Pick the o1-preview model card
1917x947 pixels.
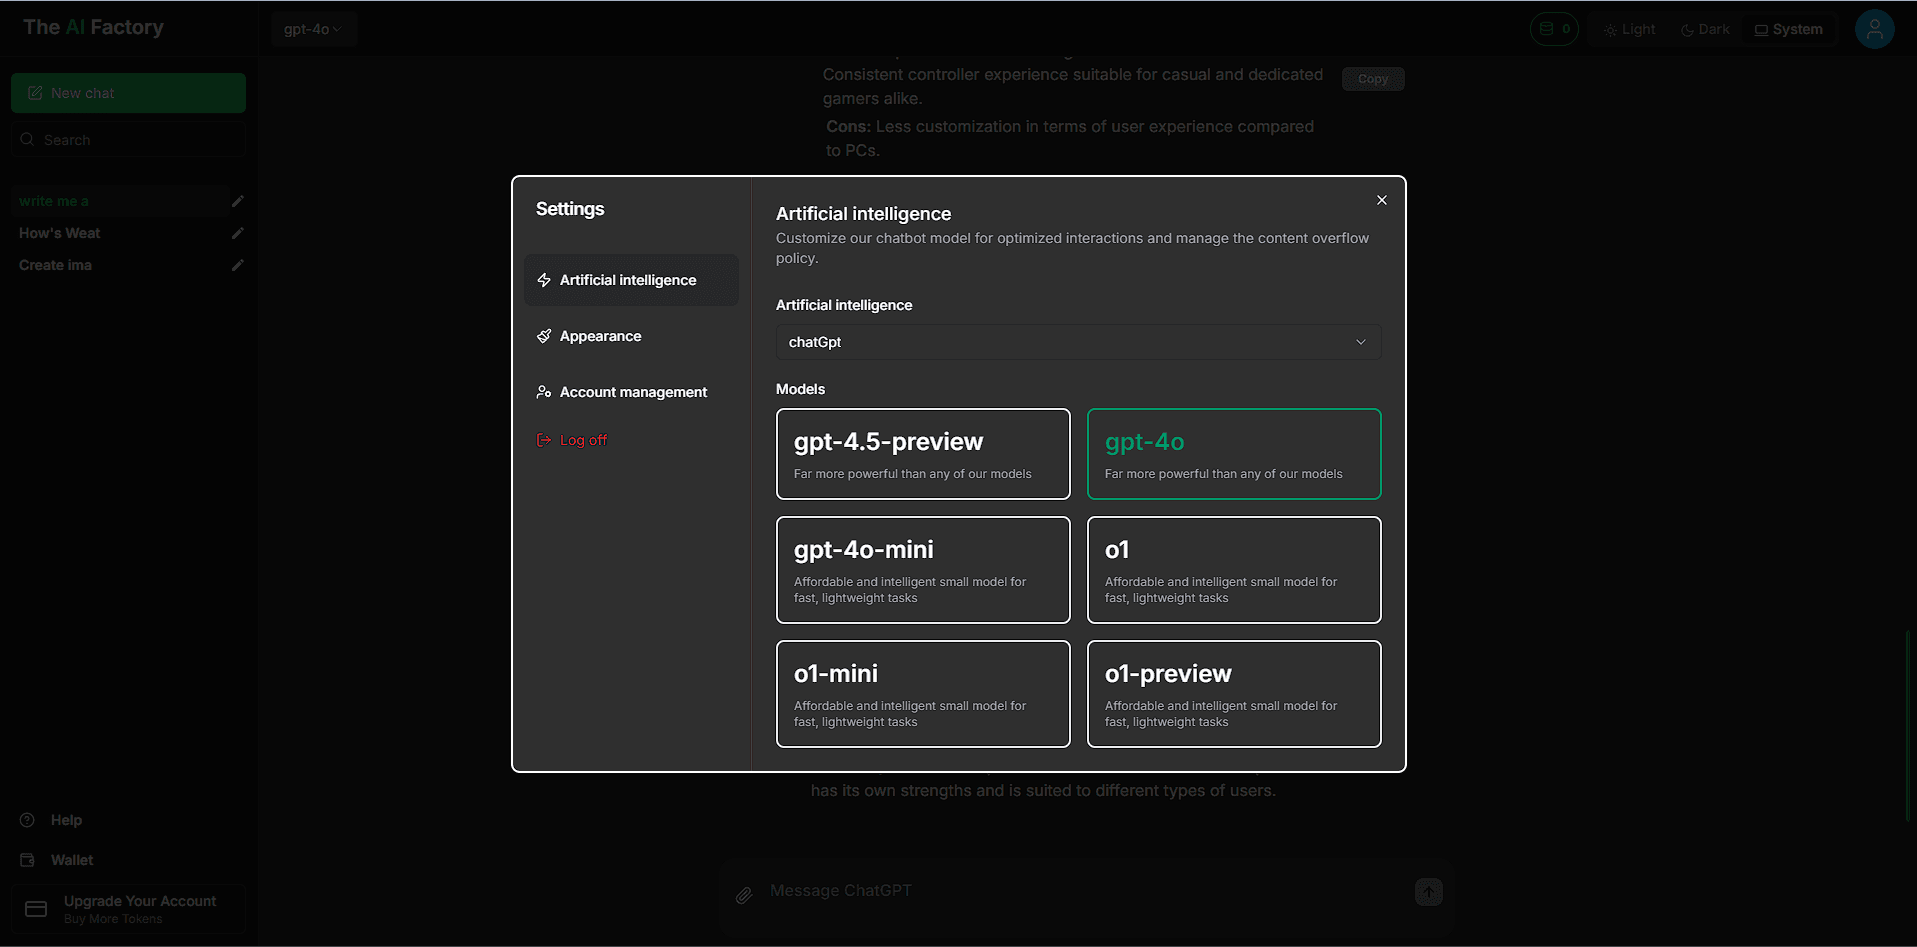(1234, 694)
